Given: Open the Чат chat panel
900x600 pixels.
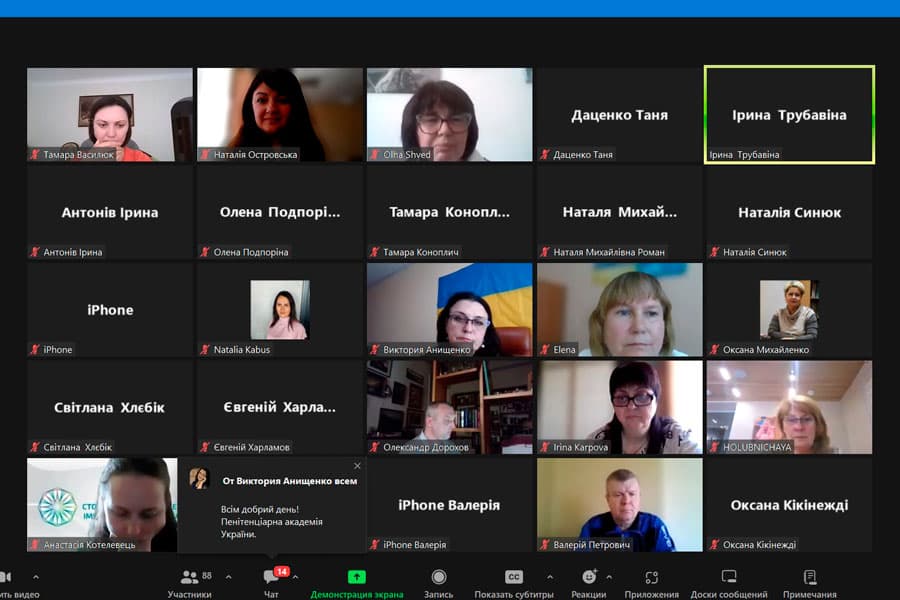Looking at the screenshot, I should 271,583.
